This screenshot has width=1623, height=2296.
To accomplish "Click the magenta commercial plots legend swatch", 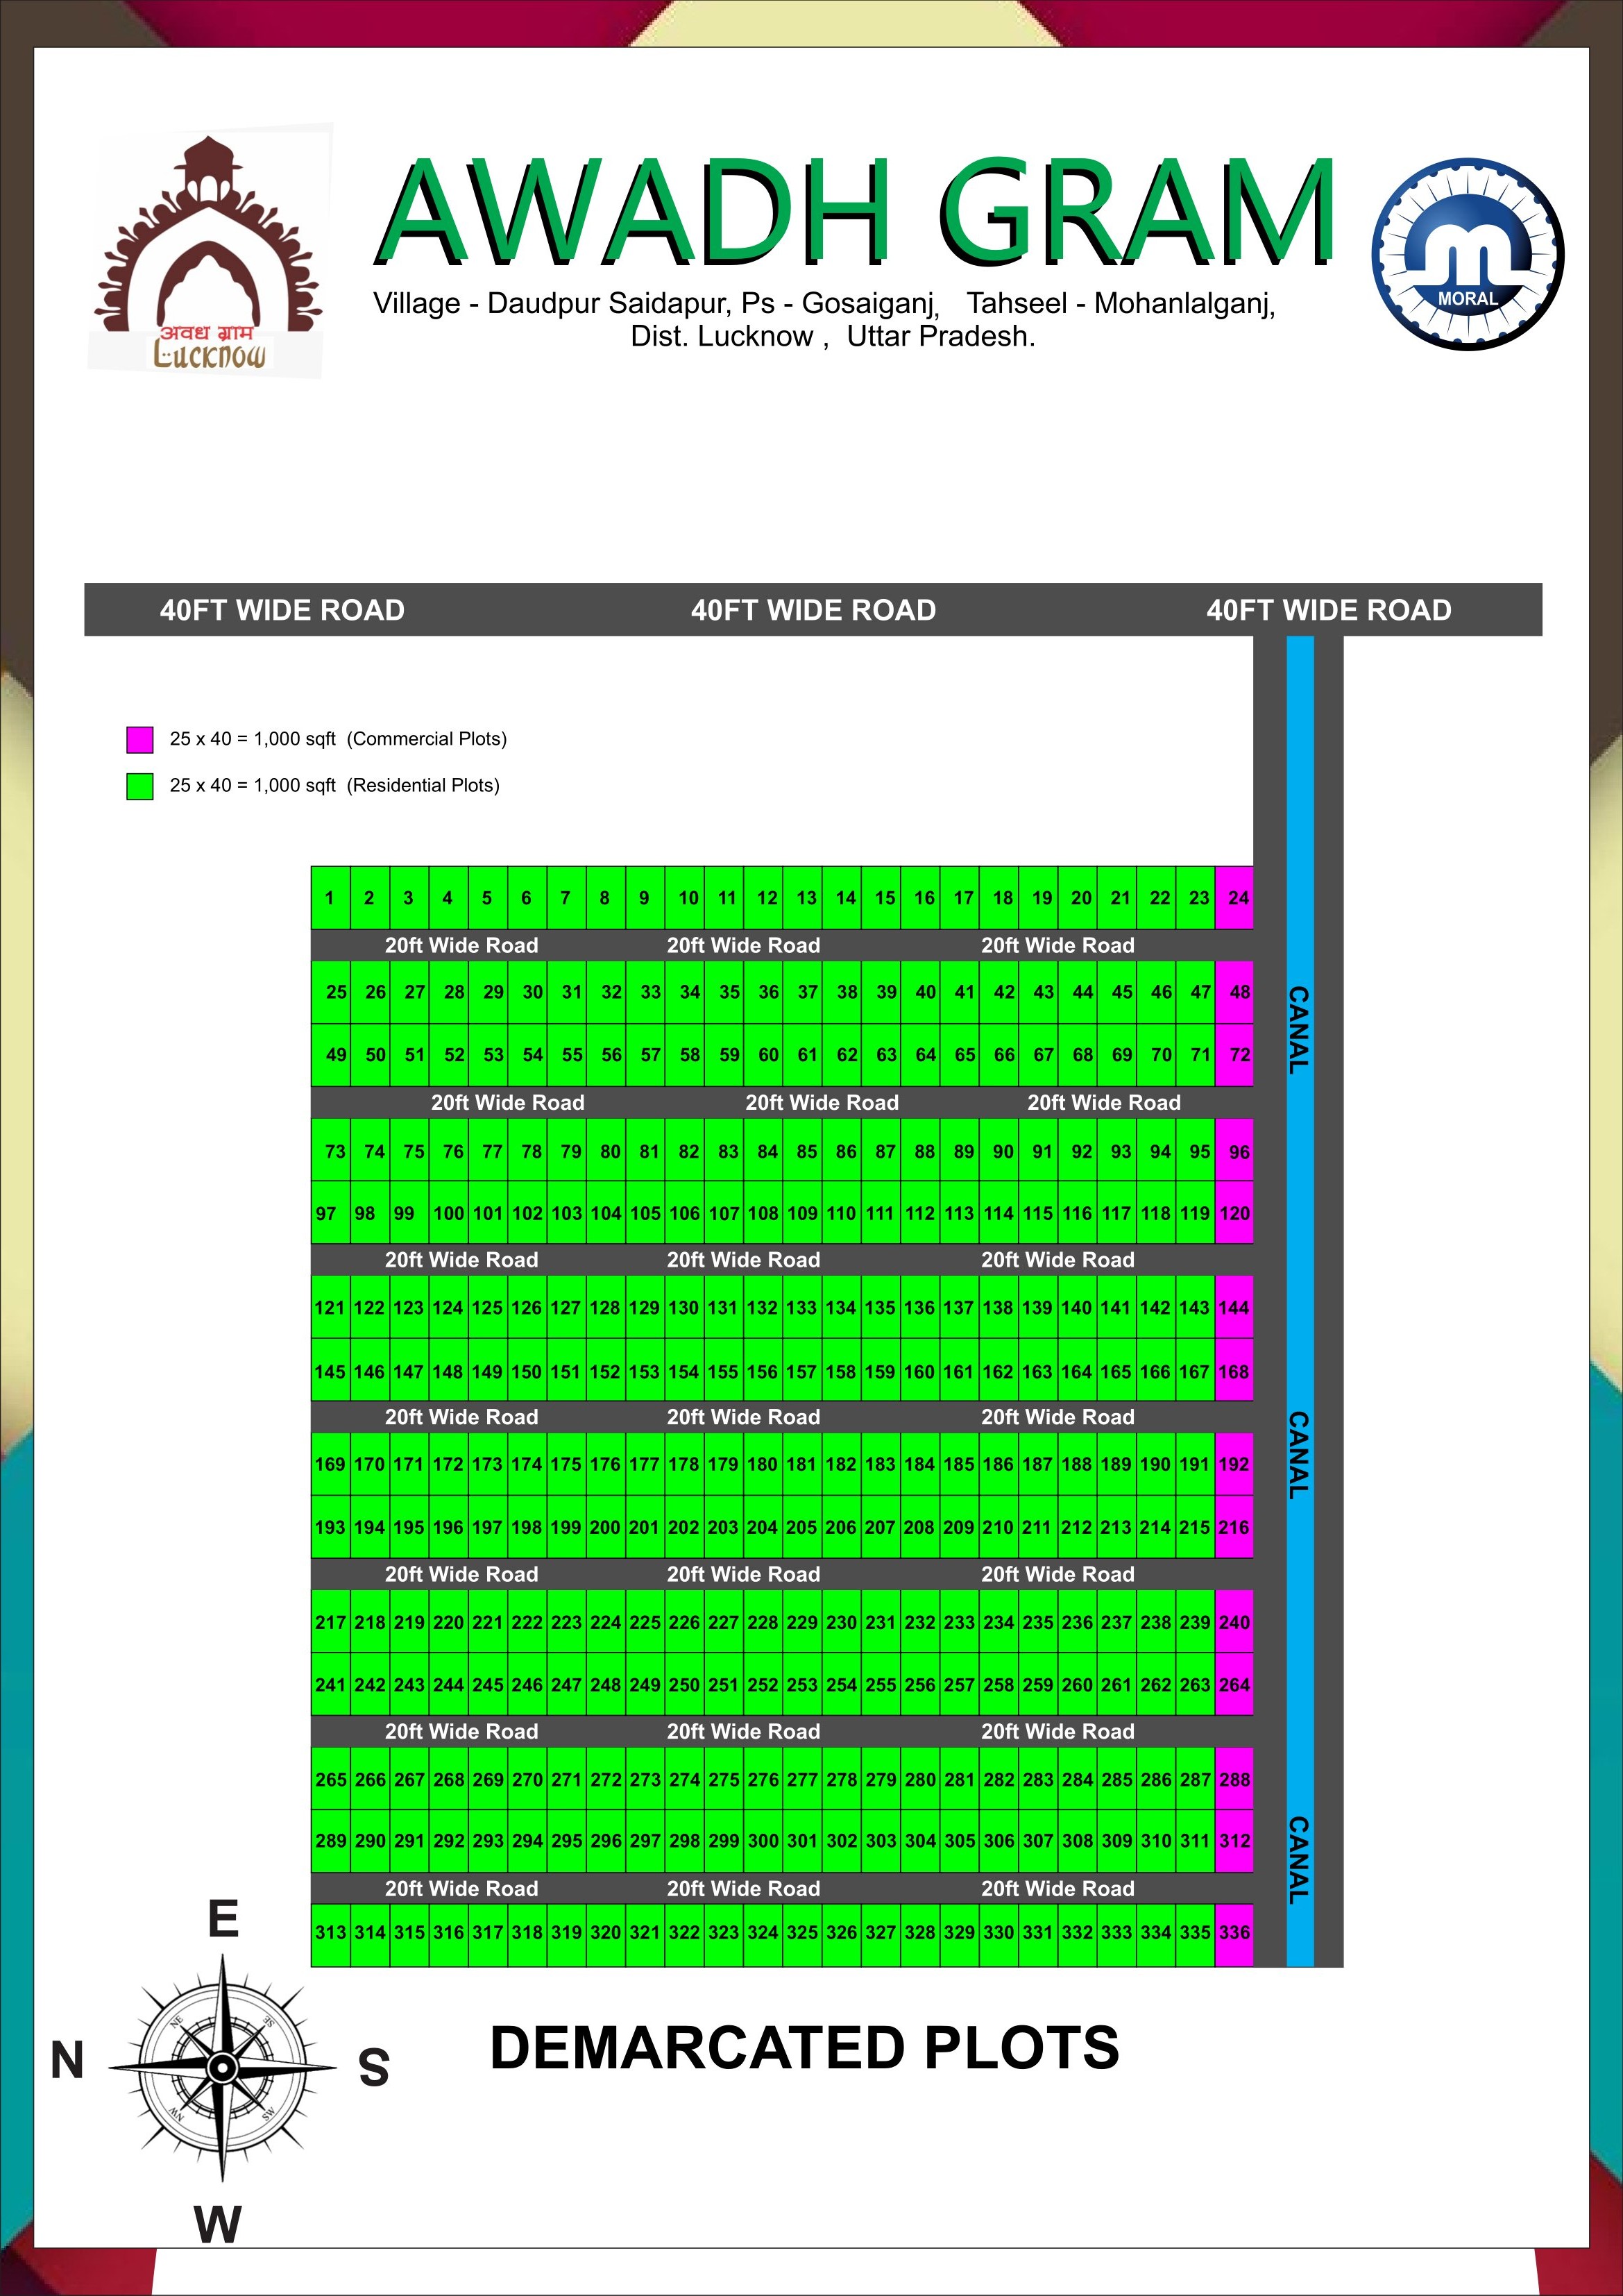I will (x=140, y=739).
